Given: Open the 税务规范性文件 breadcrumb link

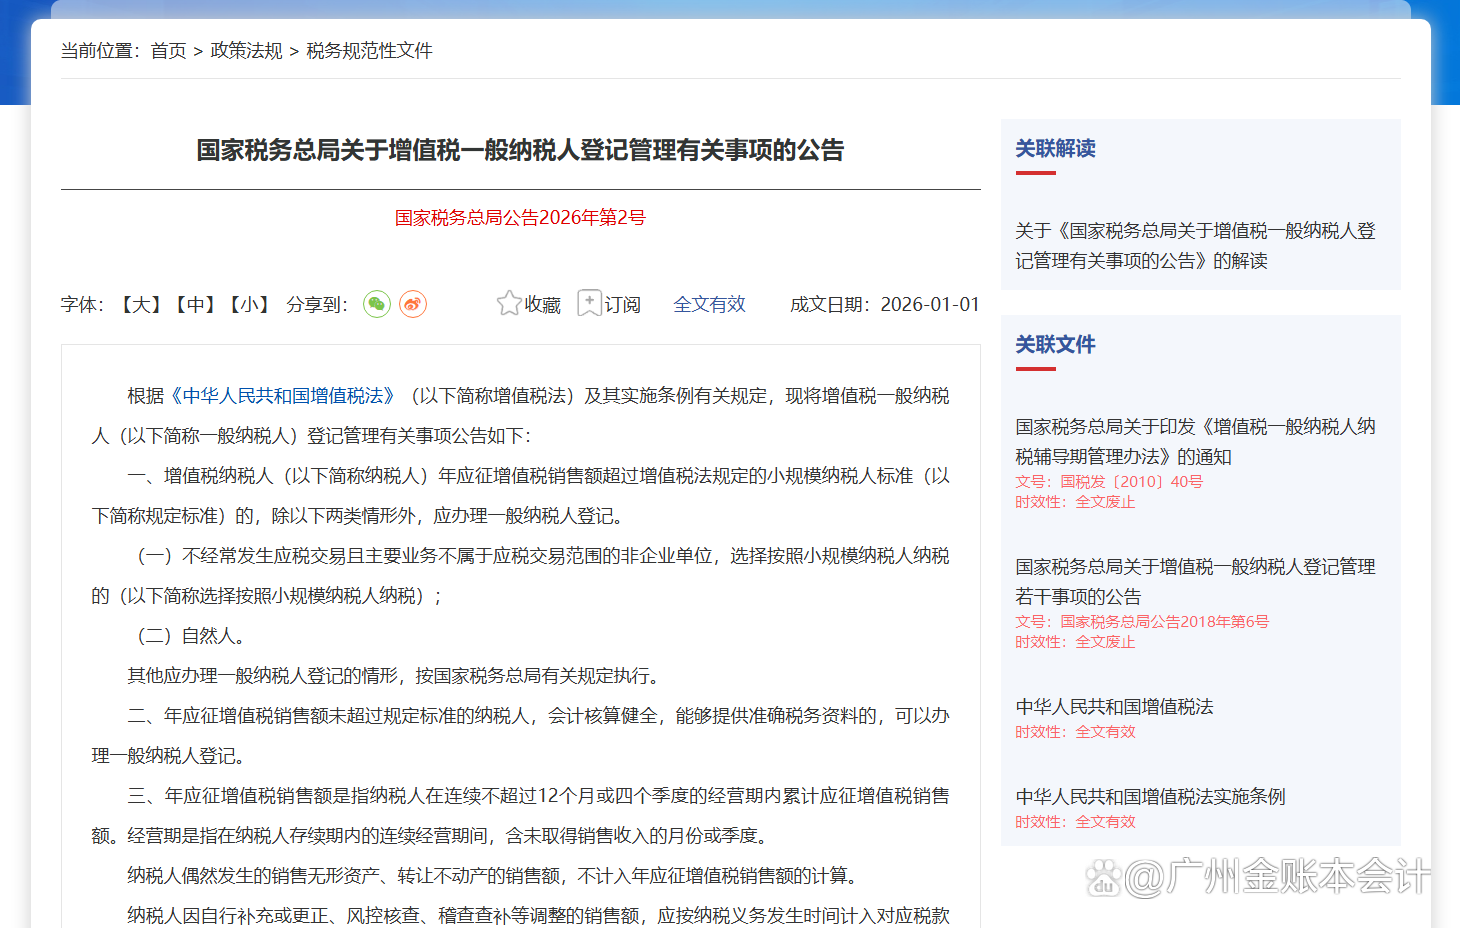Looking at the screenshot, I should click(x=369, y=50).
